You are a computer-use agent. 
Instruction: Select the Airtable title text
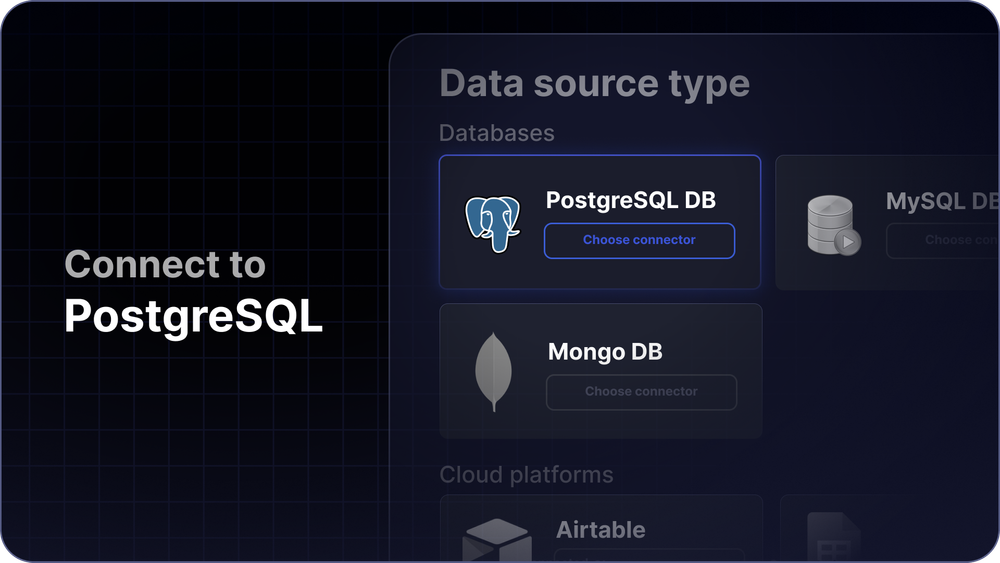coord(600,529)
